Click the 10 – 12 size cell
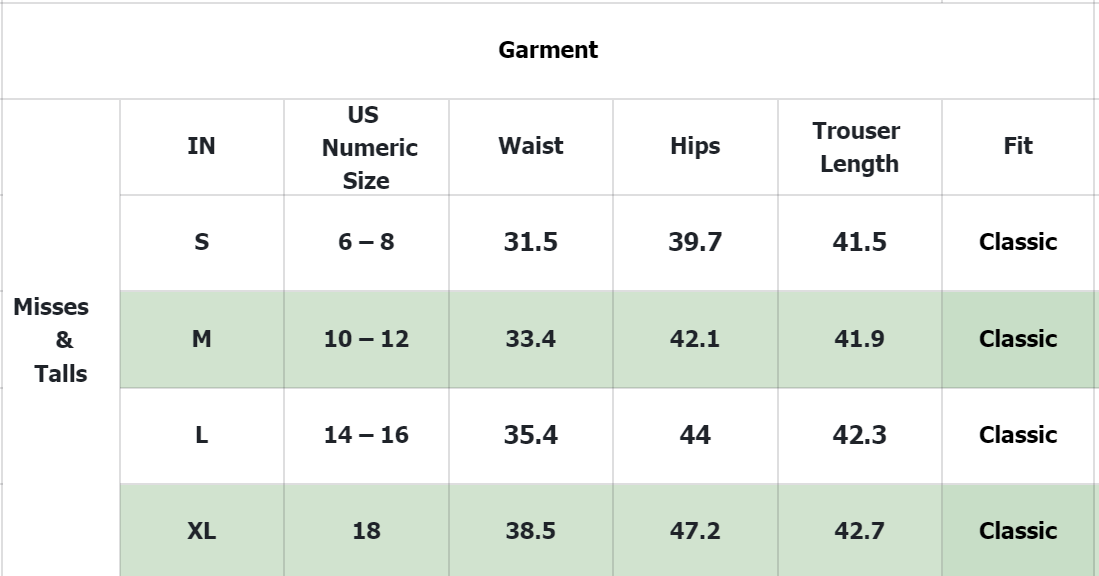 click(367, 339)
